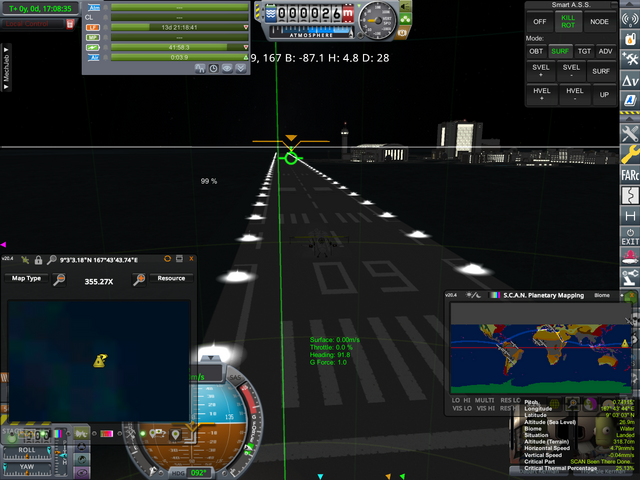640x480 pixels.
Task: Click the green tri-dot icon beside altimeter
Action: (405, 19)
